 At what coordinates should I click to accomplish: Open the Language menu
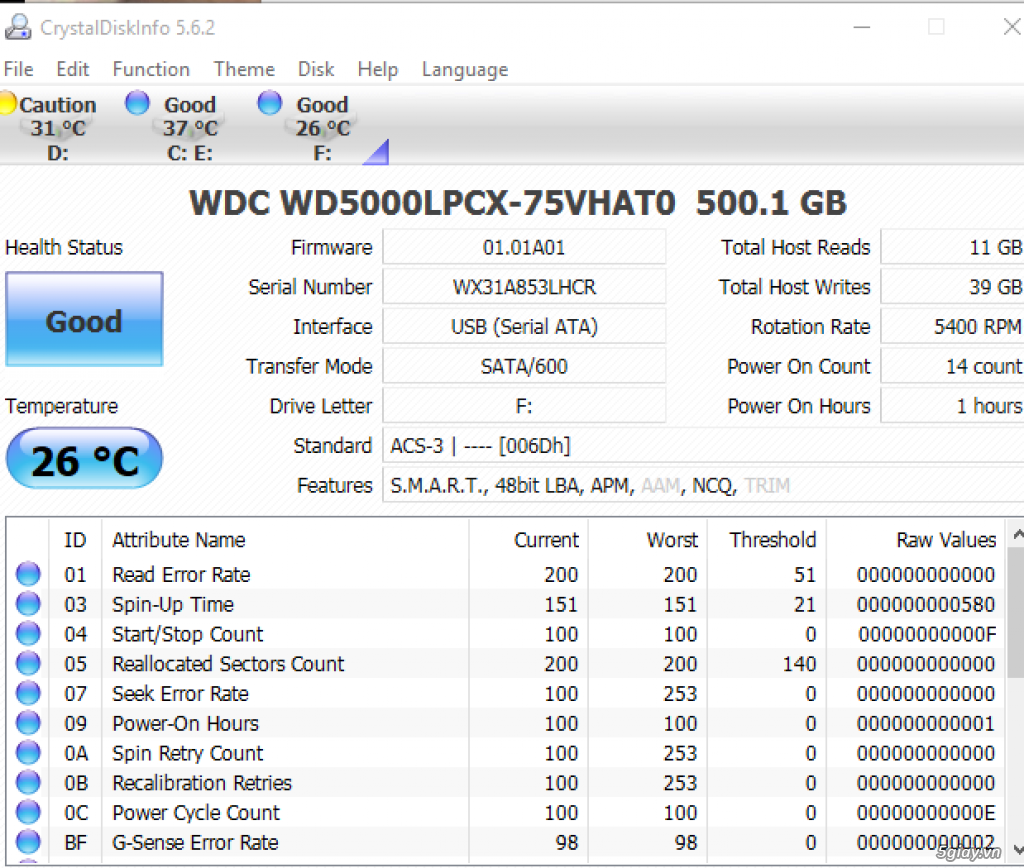(464, 69)
